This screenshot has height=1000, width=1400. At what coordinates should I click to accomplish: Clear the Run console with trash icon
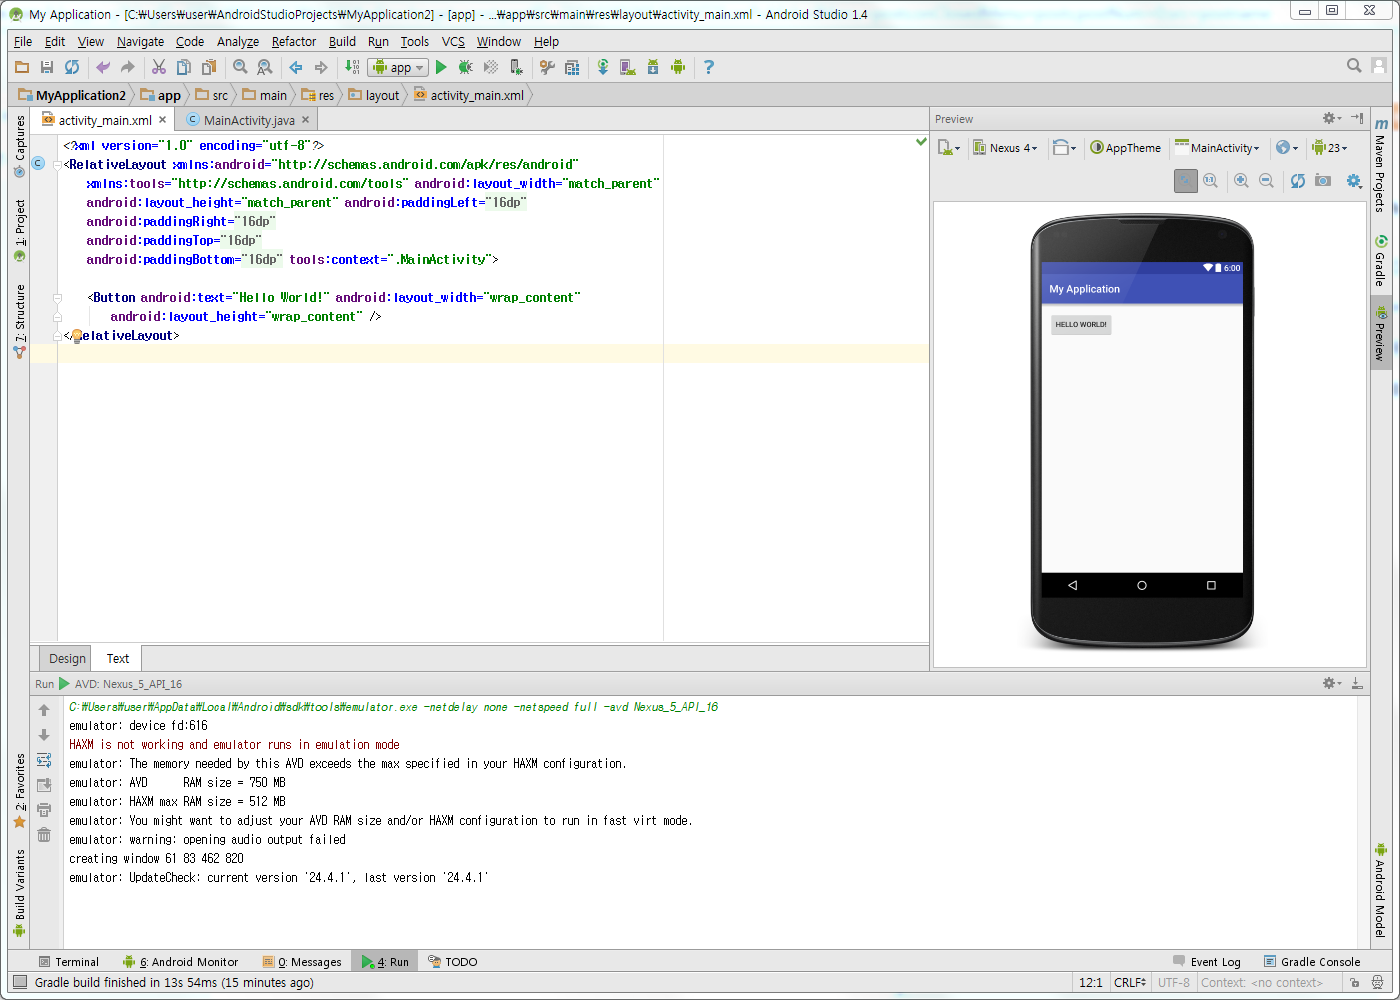(44, 835)
